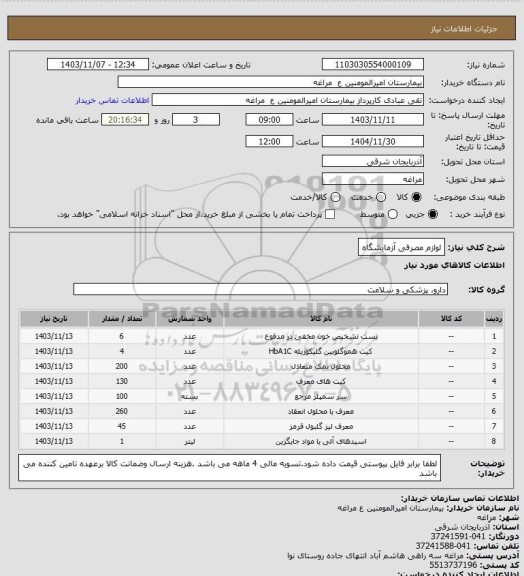Click the general description field لوازم مصرفی آزمایشگاه
Screen dimensions: 524x576
(x=401, y=247)
